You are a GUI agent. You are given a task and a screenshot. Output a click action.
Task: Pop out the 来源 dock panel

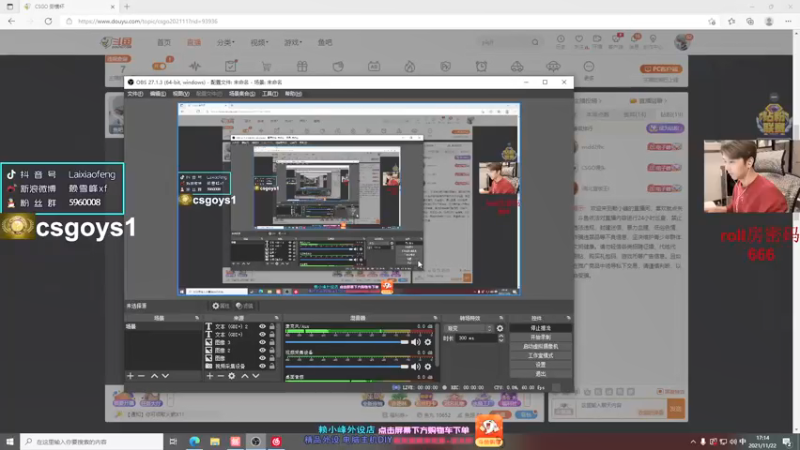pos(277,318)
